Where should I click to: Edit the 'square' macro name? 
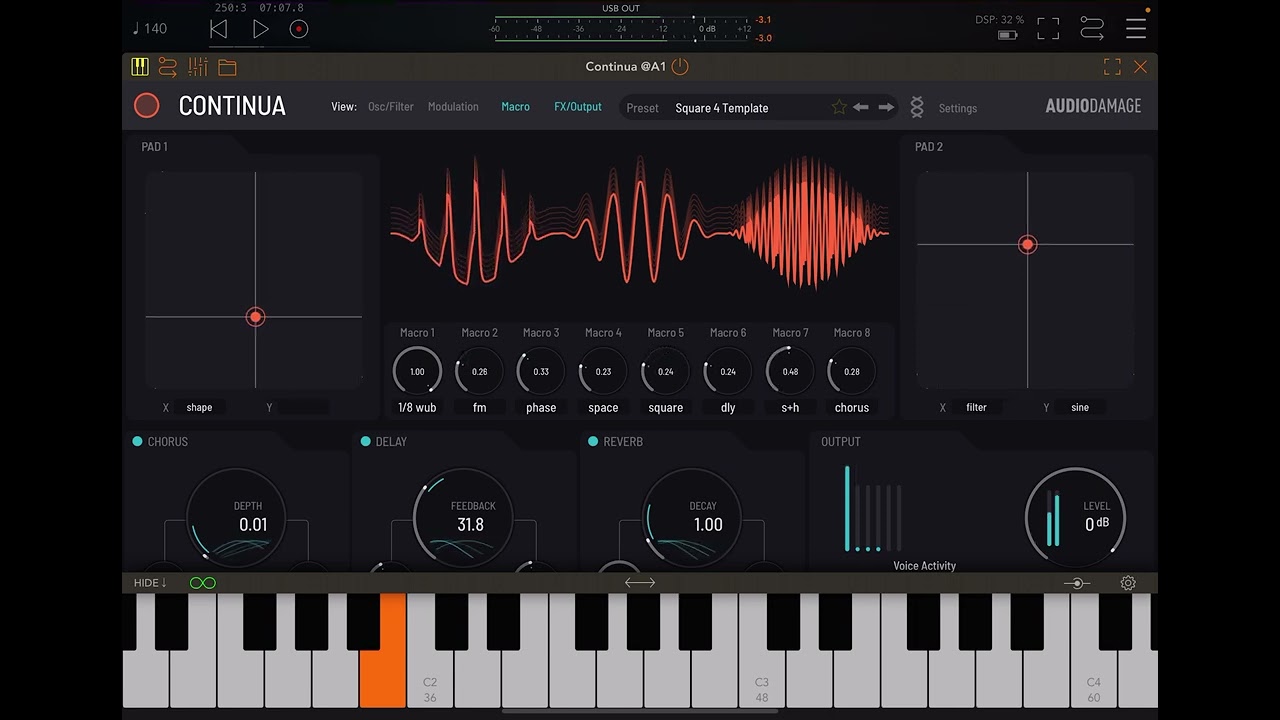tap(666, 407)
